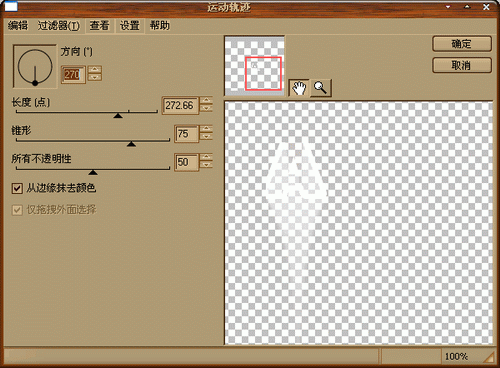Click the navigator preview thumbnail

tap(255, 66)
